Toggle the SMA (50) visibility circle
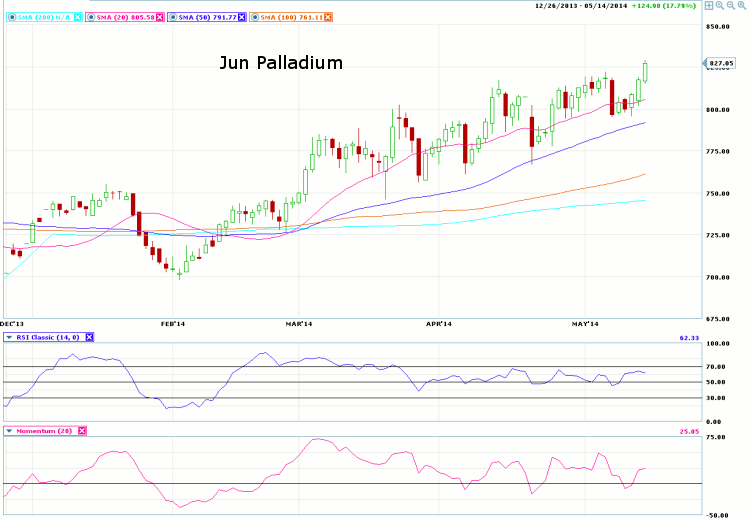750x520 pixels. (174, 17)
